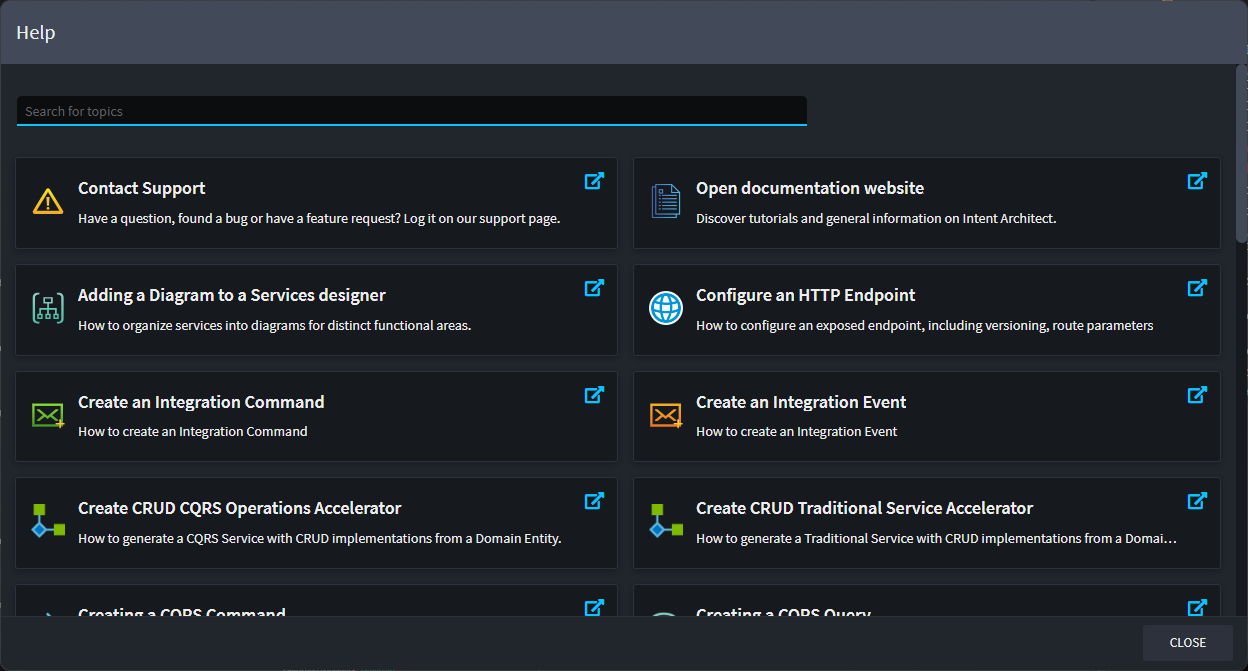This screenshot has width=1248, height=671.
Task: Click the diagram icon for Services designer
Action: point(48,309)
